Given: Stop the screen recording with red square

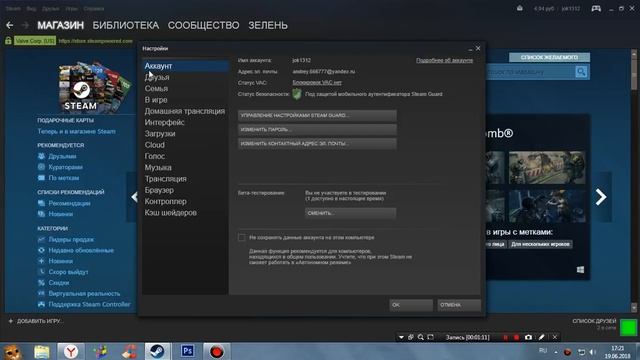Looking at the screenshot, I should (x=516, y=337).
